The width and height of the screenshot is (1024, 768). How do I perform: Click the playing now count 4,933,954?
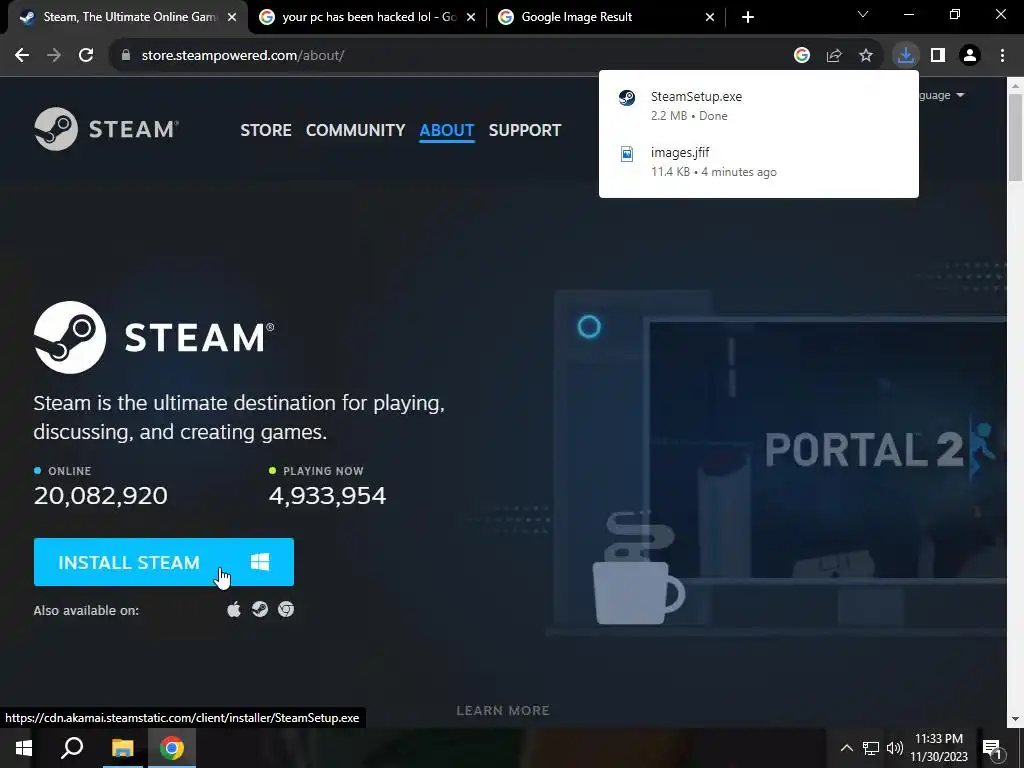point(327,496)
